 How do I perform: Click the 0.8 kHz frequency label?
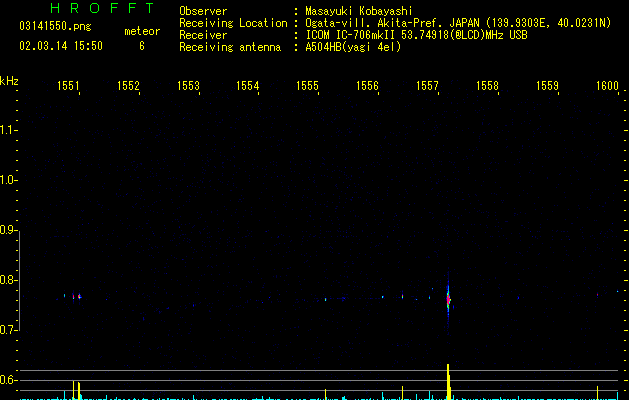(8, 280)
